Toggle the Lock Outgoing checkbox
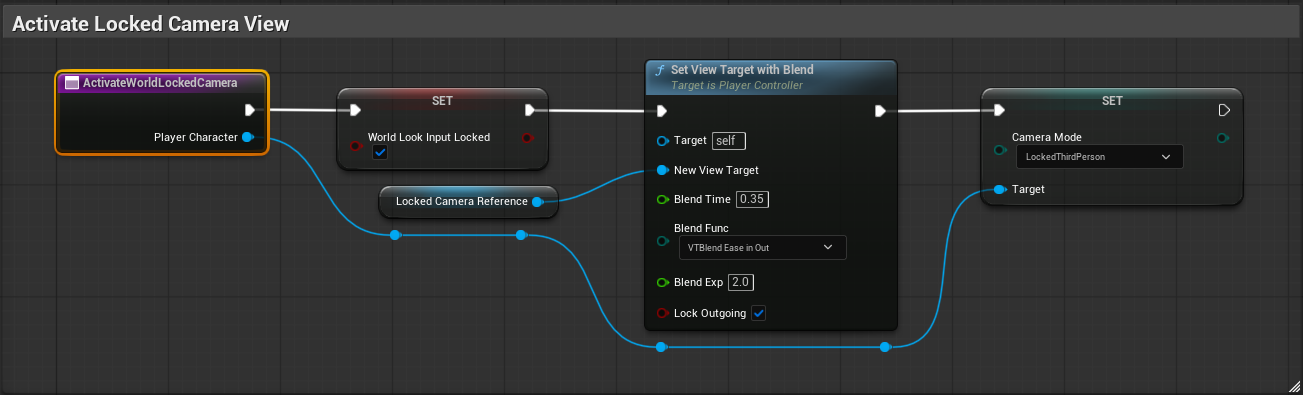This screenshot has width=1303, height=395. pyautogui.click(x=759, y=313)
